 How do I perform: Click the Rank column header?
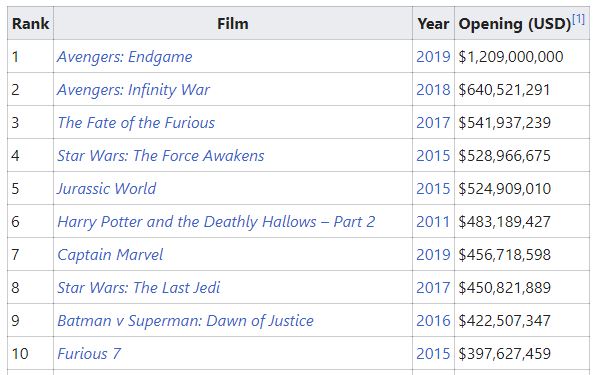(x=30, y=24)
